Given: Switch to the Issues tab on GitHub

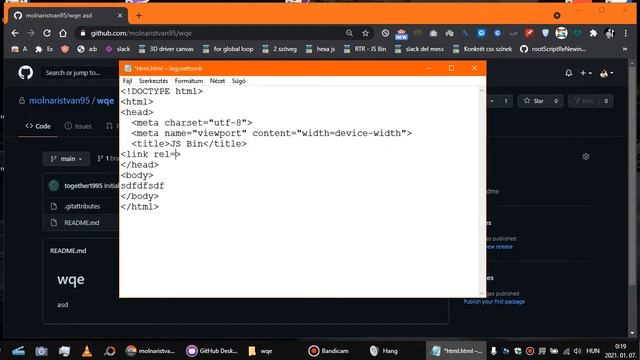Looking at the screenshot, I should [78, 126].
